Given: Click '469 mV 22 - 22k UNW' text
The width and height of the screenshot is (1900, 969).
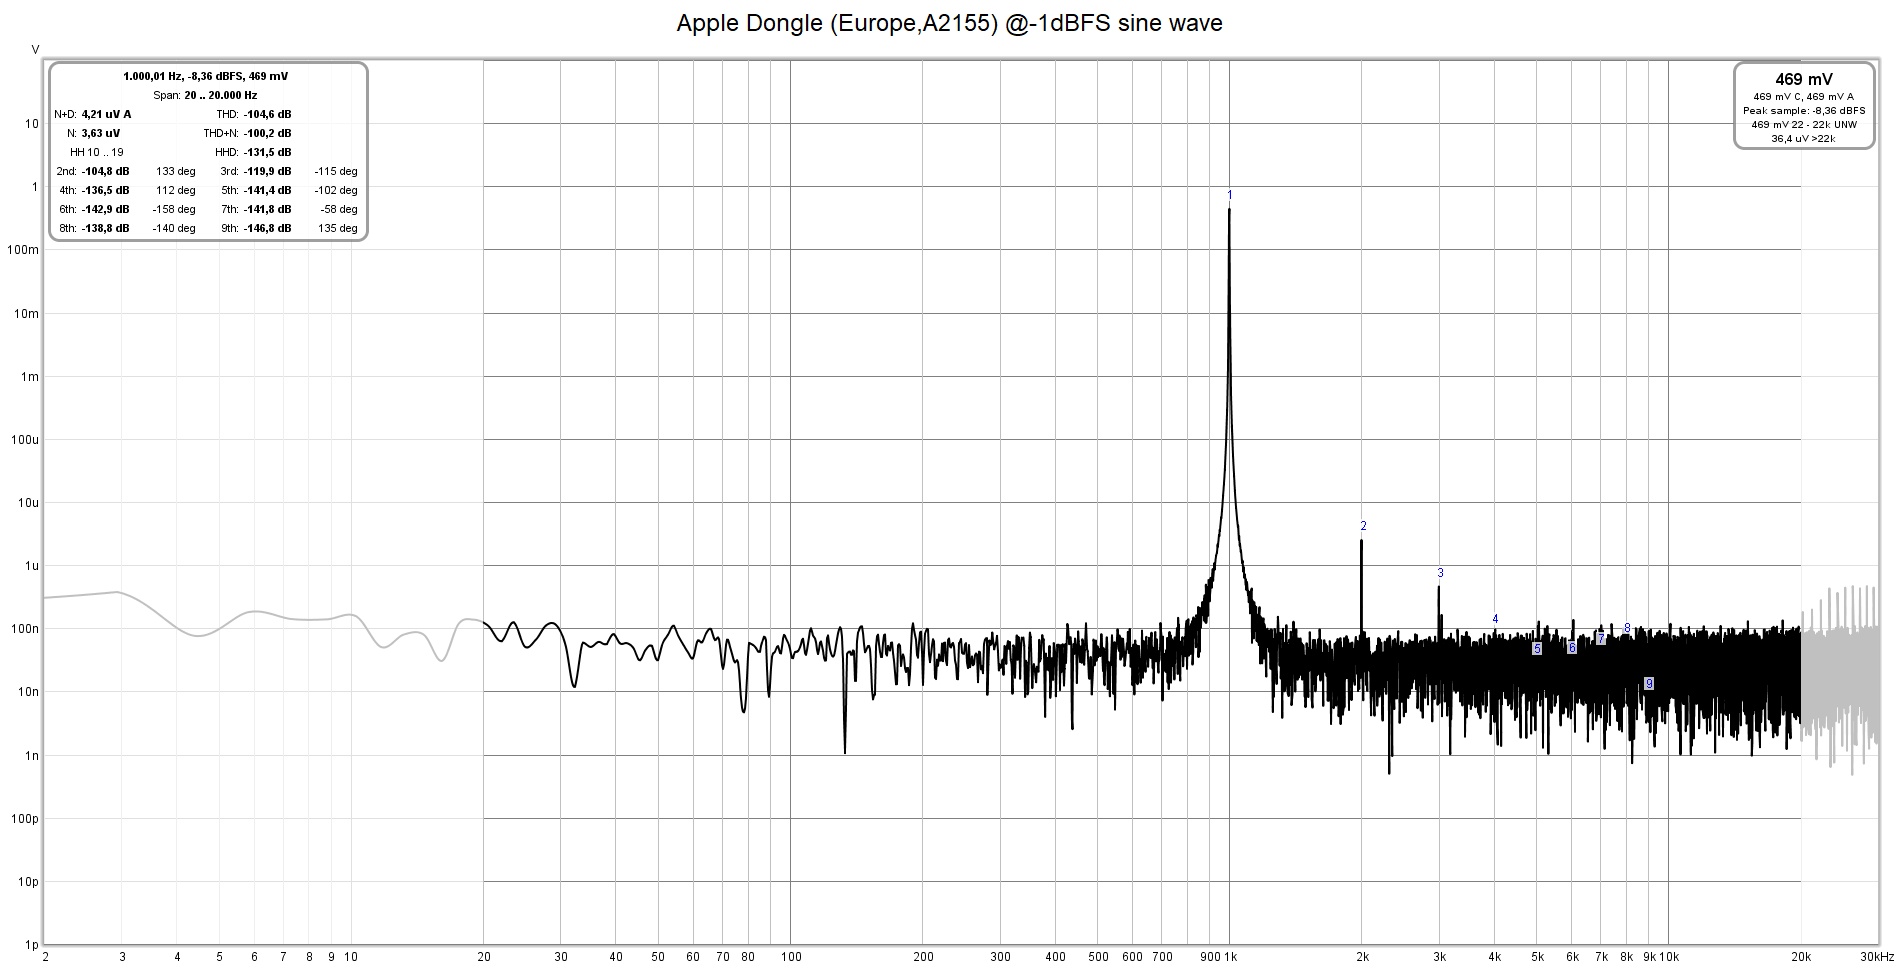Looking at the screenshot, I should [x=1804, y=125].
